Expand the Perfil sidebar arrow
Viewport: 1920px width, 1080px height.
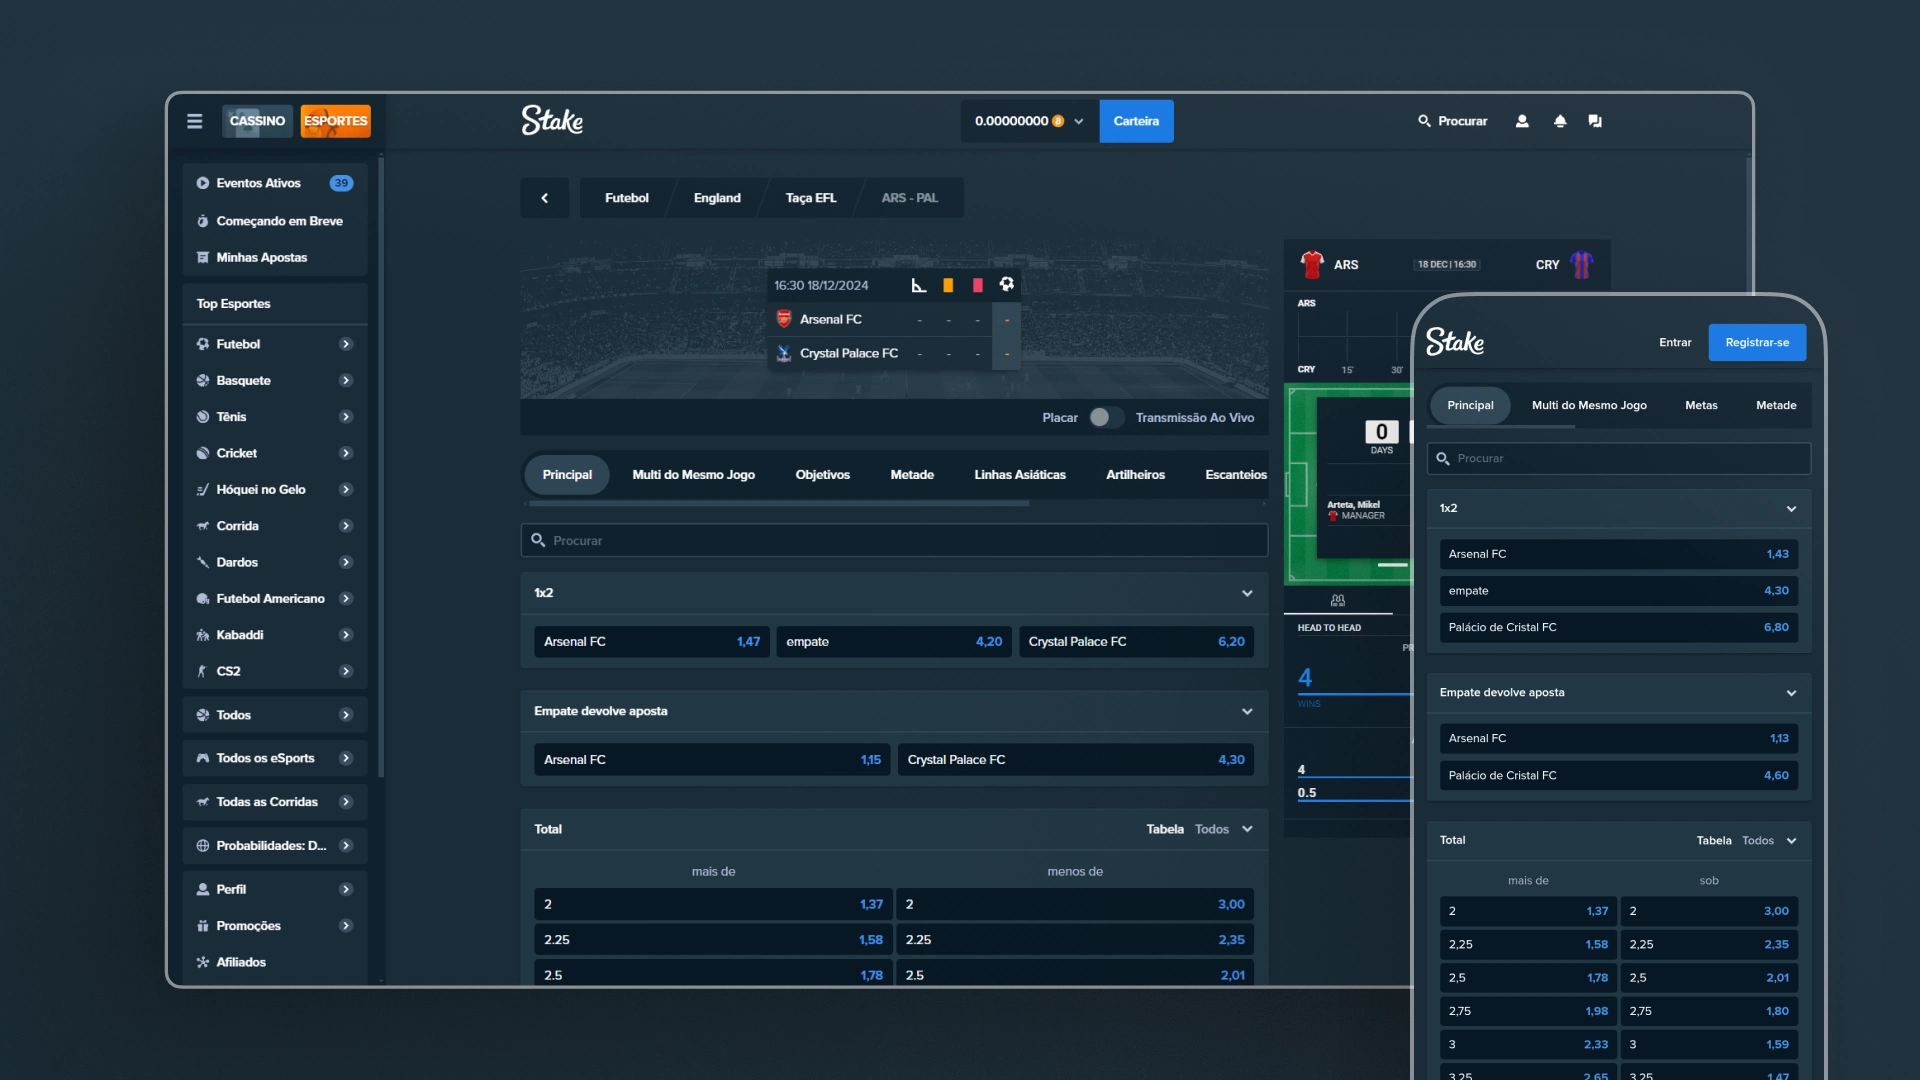point(346,889)
